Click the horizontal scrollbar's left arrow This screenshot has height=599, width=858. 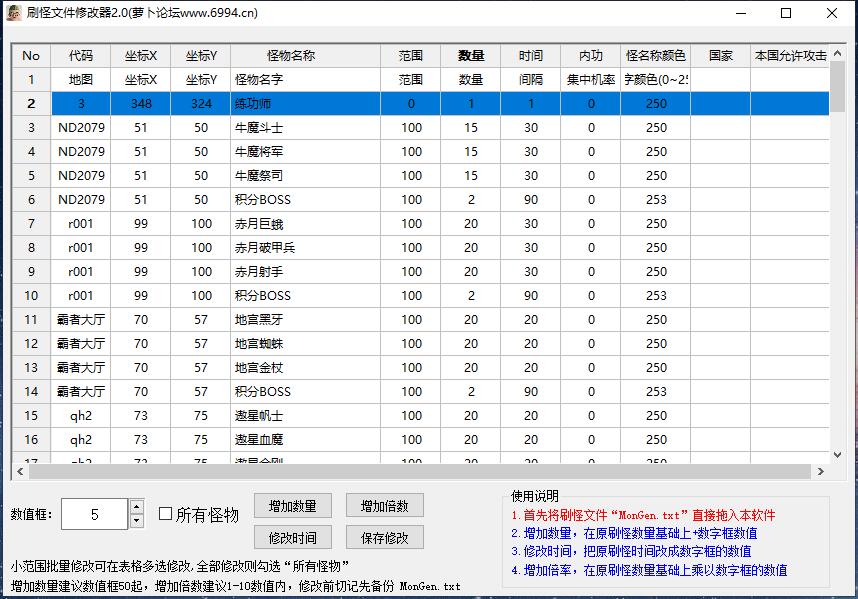click(20, 472)
